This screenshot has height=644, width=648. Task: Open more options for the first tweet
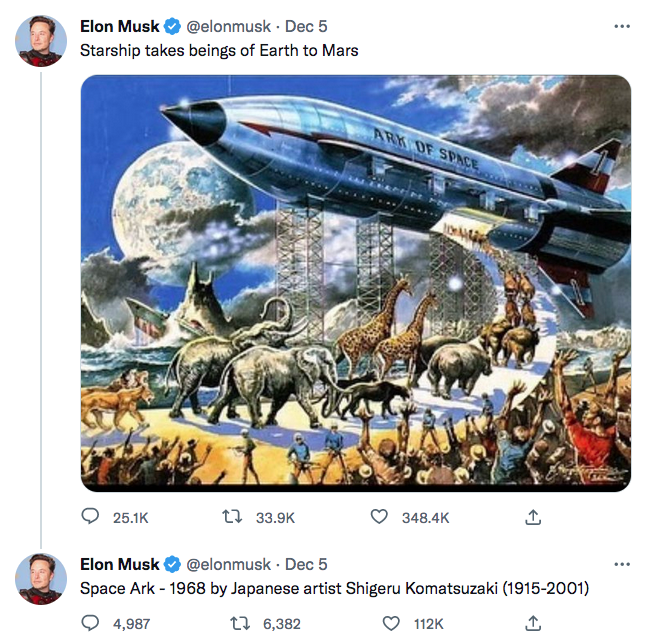pos(622,26)
